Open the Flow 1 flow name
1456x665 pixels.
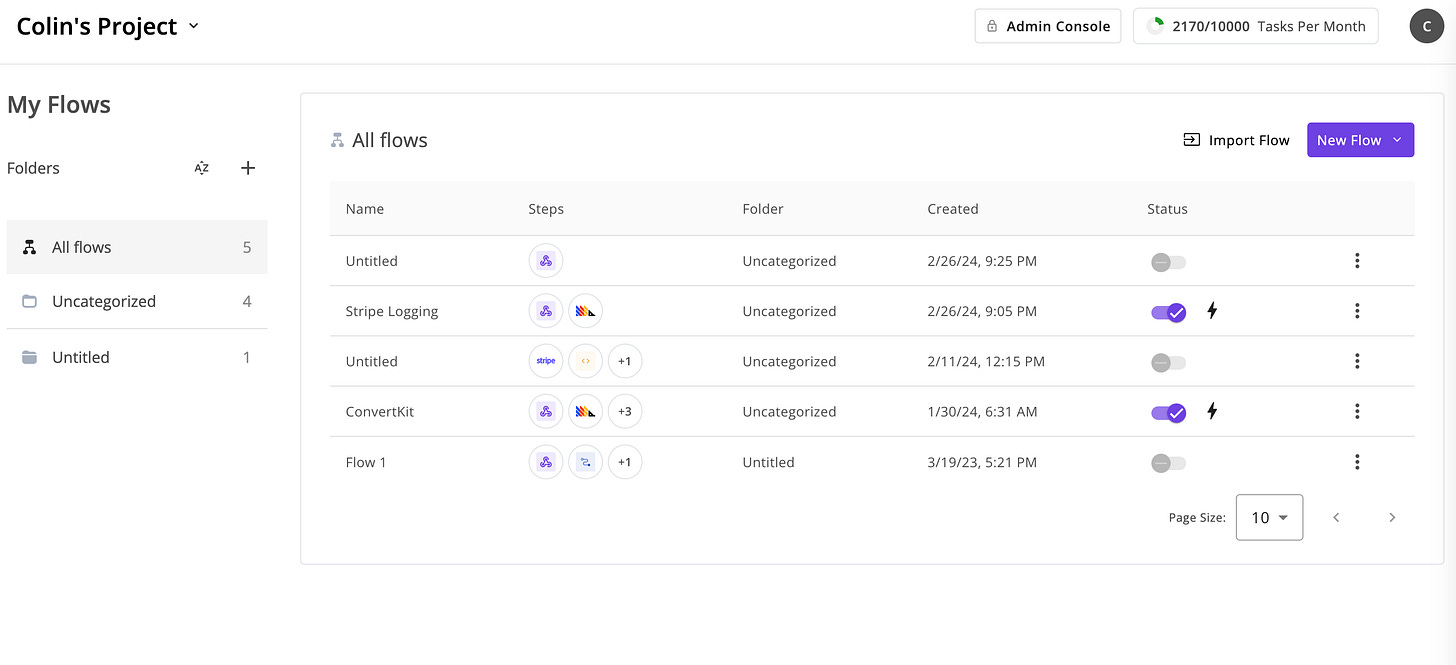[366, 462]
